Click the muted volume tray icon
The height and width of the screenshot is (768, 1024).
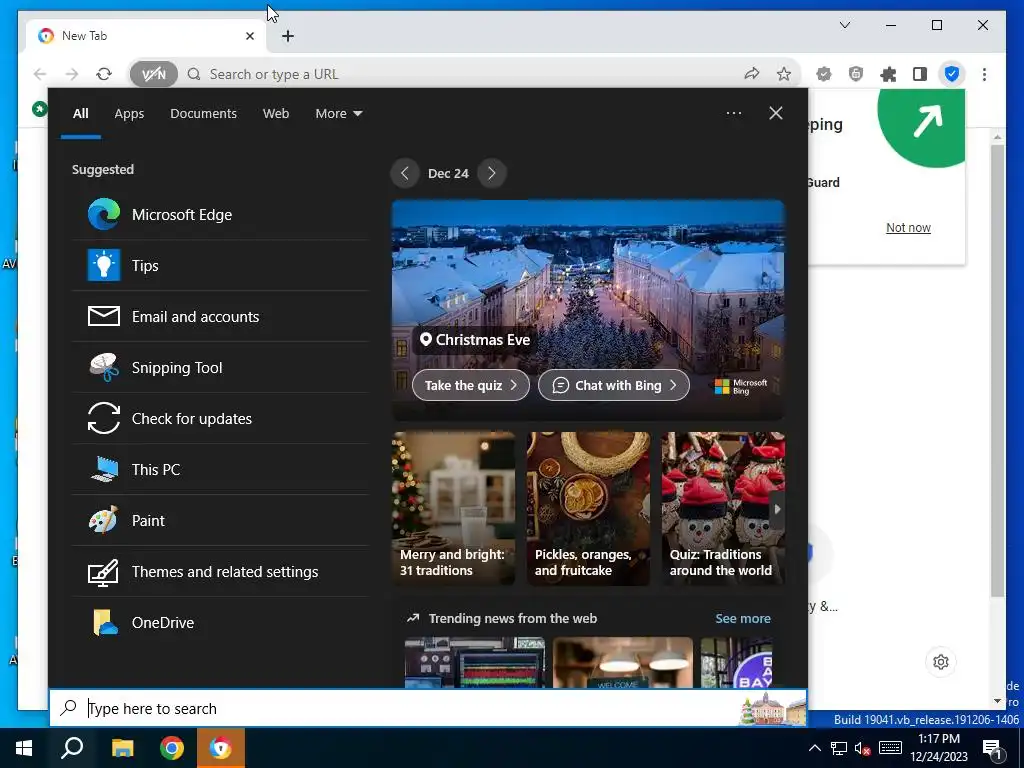[863, 748]
